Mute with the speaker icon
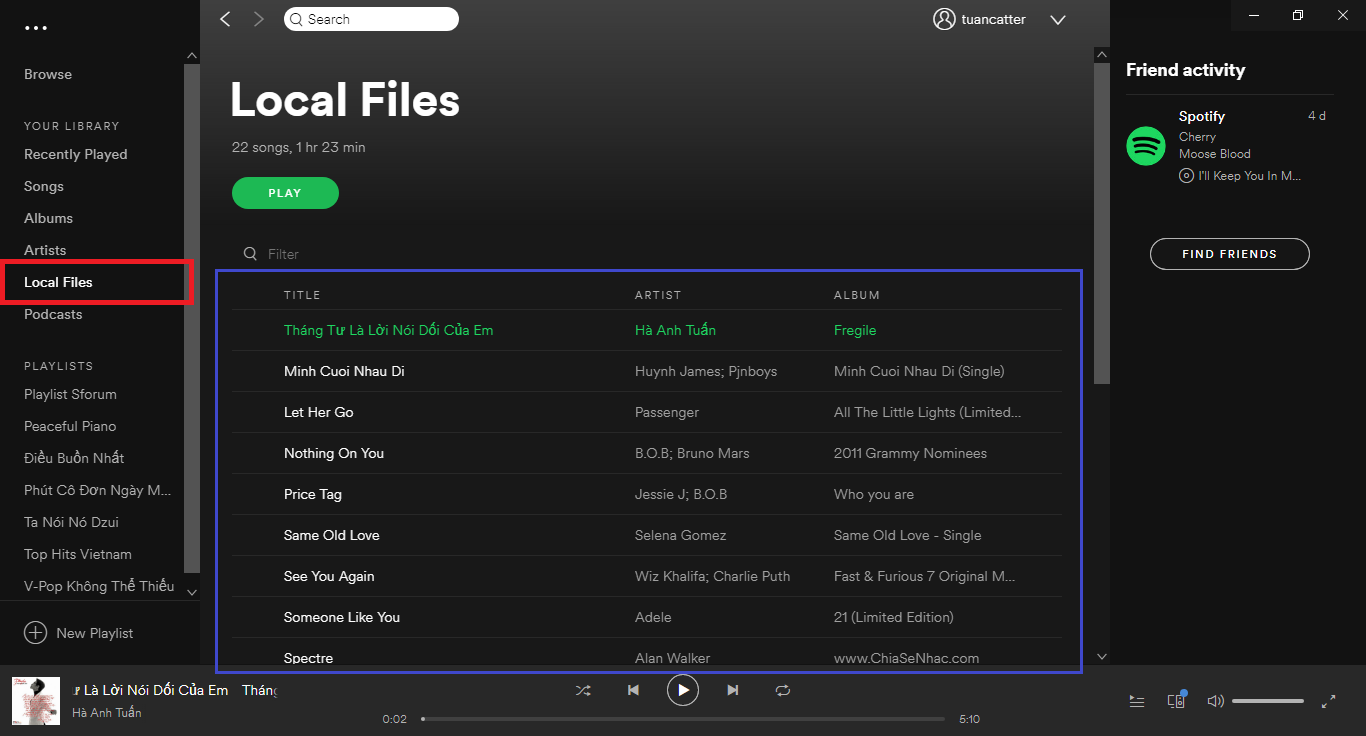This screenshot has width=1366, height=736. (1215, 701)
